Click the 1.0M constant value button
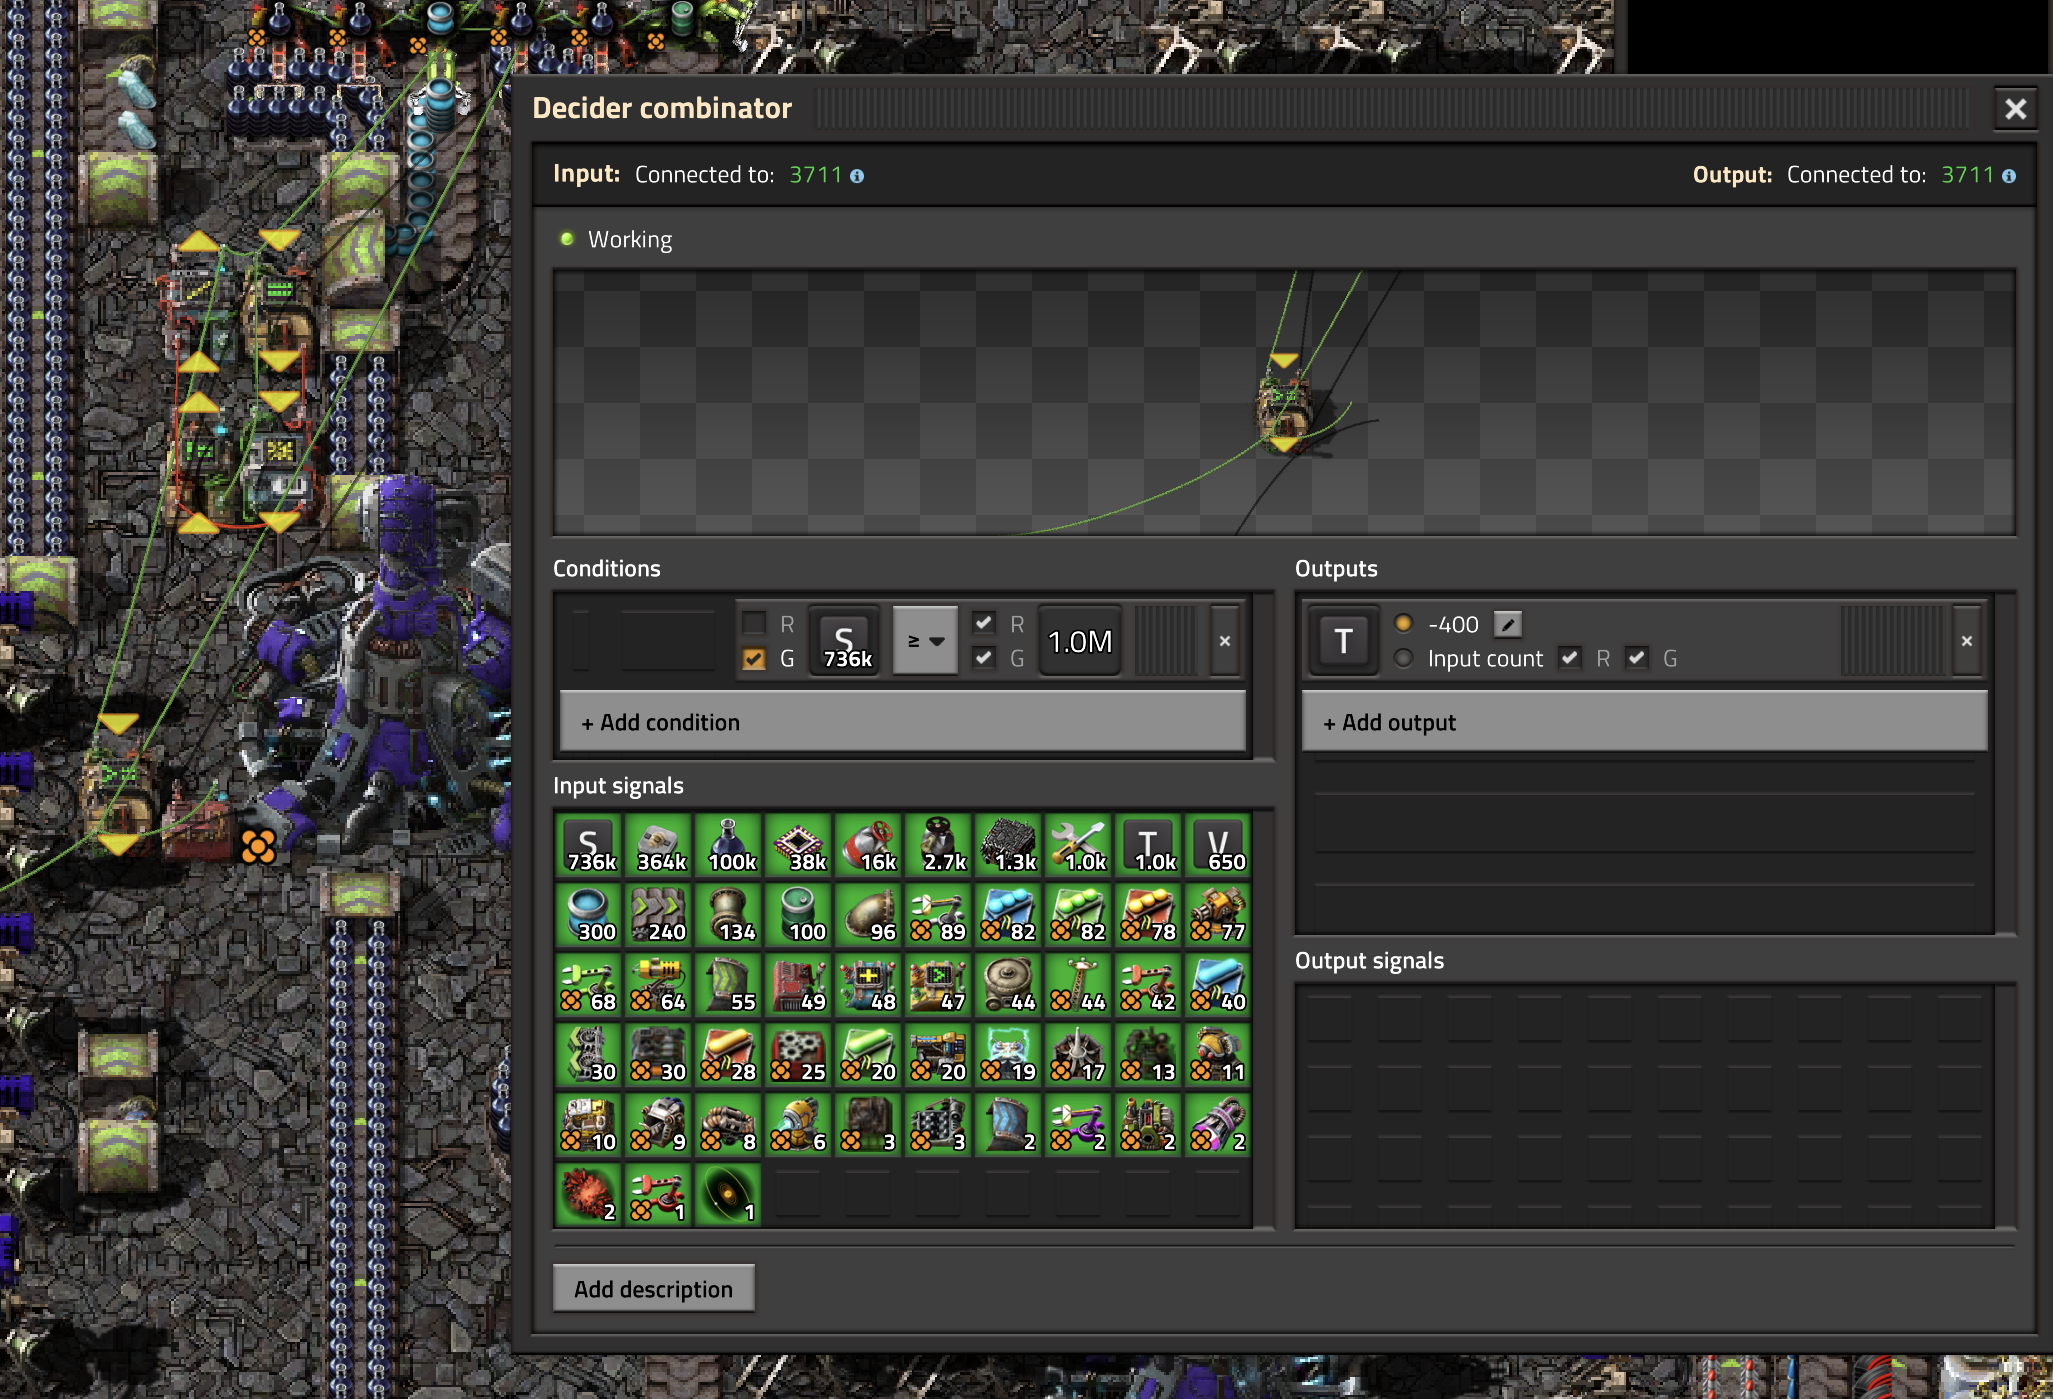Viewport: 2053px width, 1399px height. coord(1080,641)
